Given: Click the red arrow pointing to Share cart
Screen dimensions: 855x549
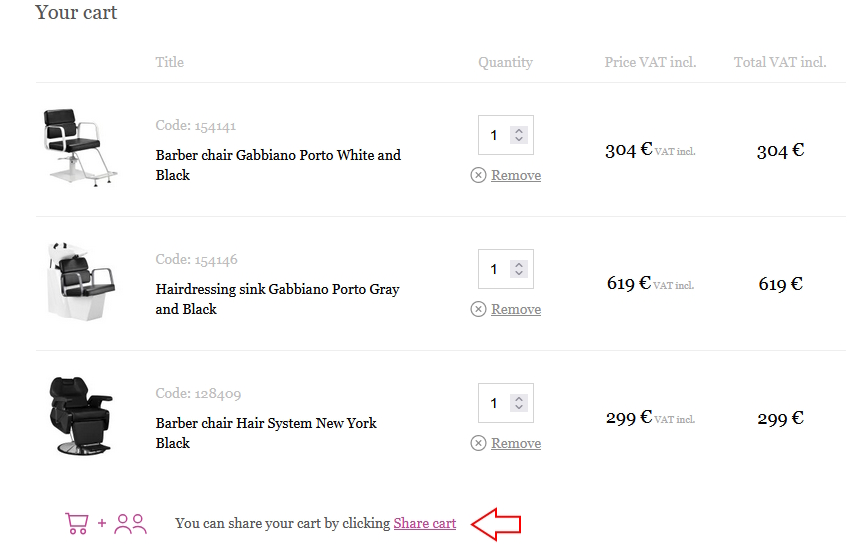Looking at the screenshot, I should [x=496, y=523].
